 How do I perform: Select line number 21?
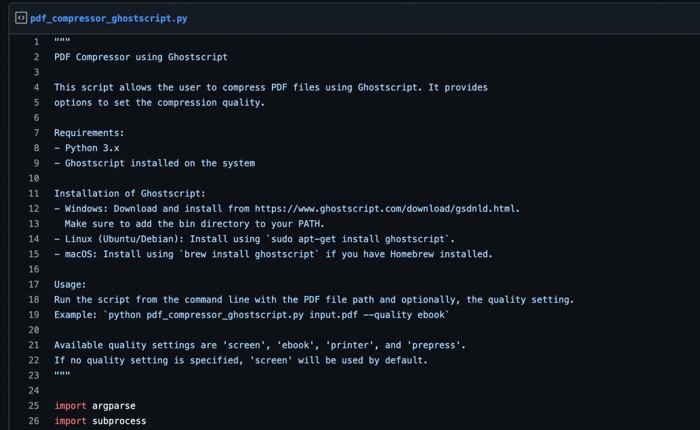click(34, 345)
